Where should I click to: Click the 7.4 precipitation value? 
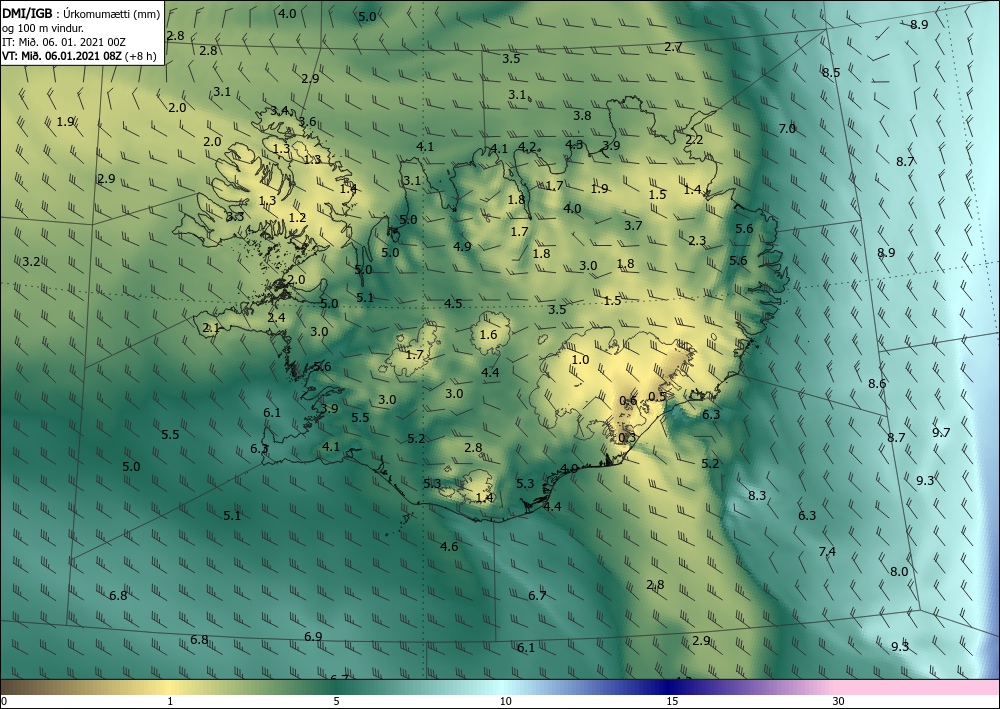coord(827,552)
